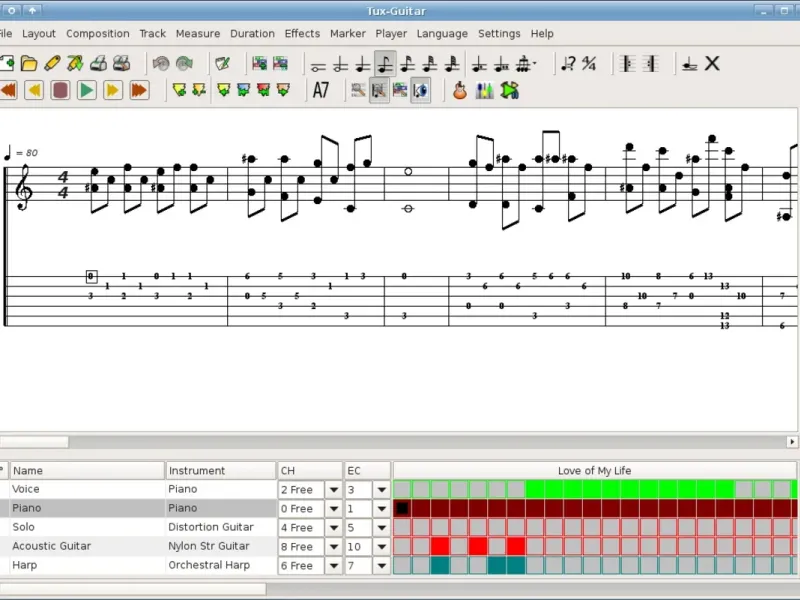Click the Save As icon with green arrow
This screenshot has width=800, height=600.
[x=75, y=64]
